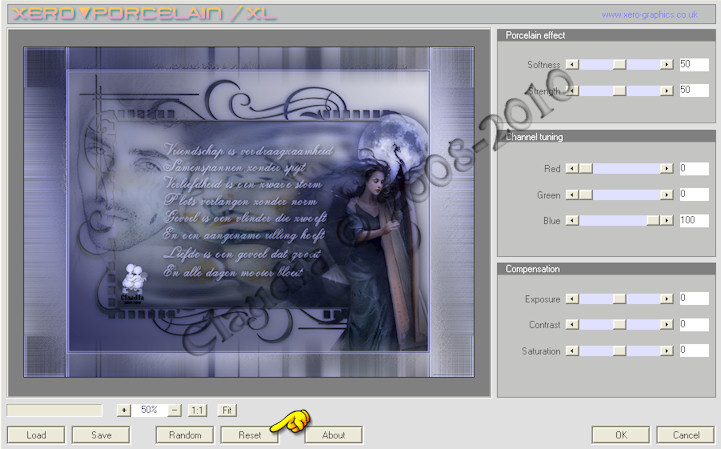Click the Green slider left arrow
This screenshot has width=721, height=449.
click(572, 195)
